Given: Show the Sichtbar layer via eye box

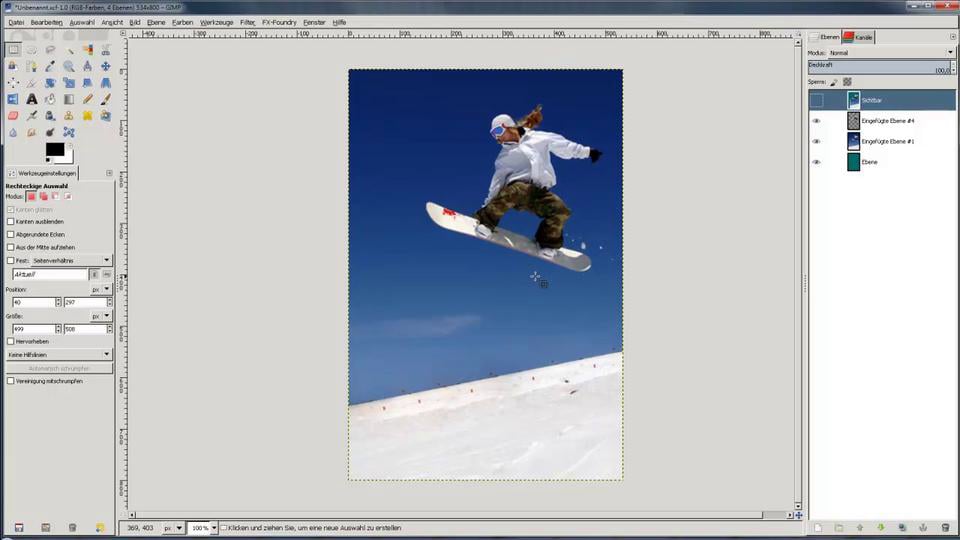Looking at the screenshot, I should [x=817, y=100].
